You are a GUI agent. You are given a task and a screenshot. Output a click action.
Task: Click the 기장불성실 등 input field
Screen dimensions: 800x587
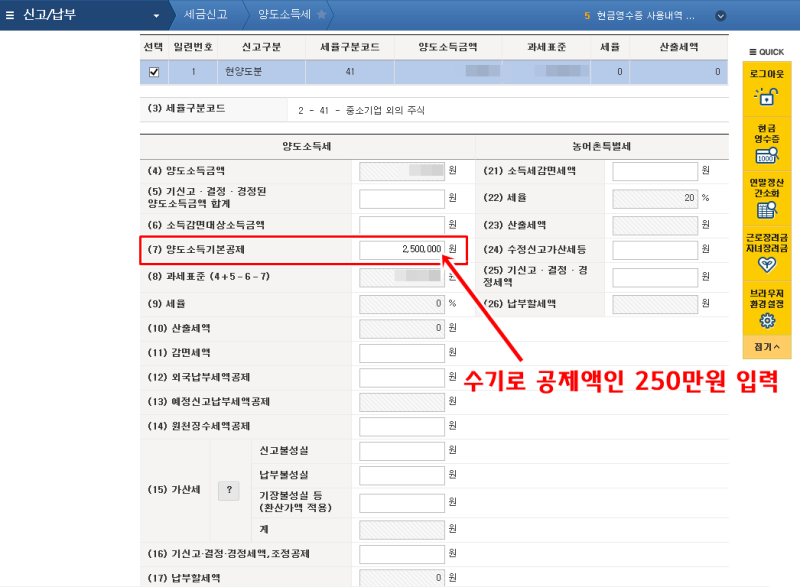click(402, 502)
